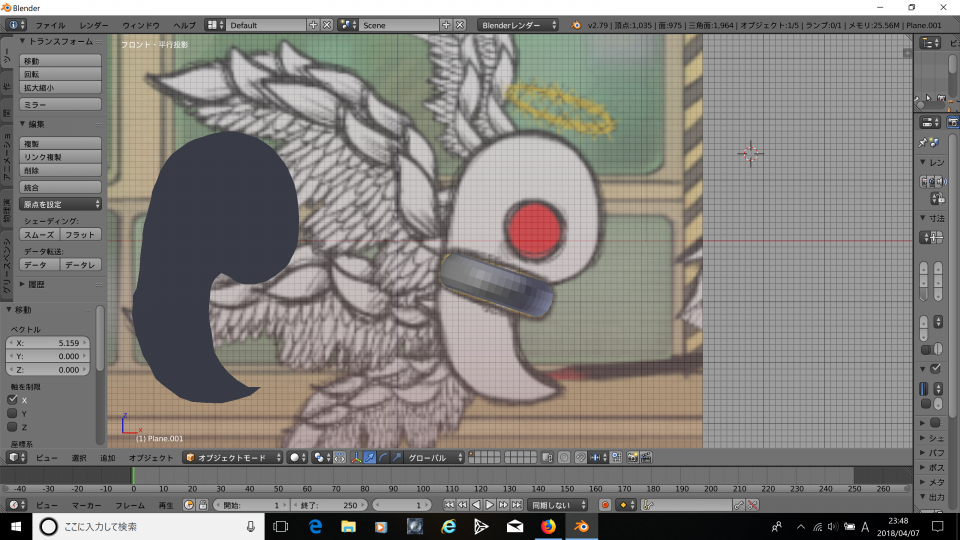Jump to the first frame of the timeline
This screenshot has height=540, width=960.
[449, 505]
